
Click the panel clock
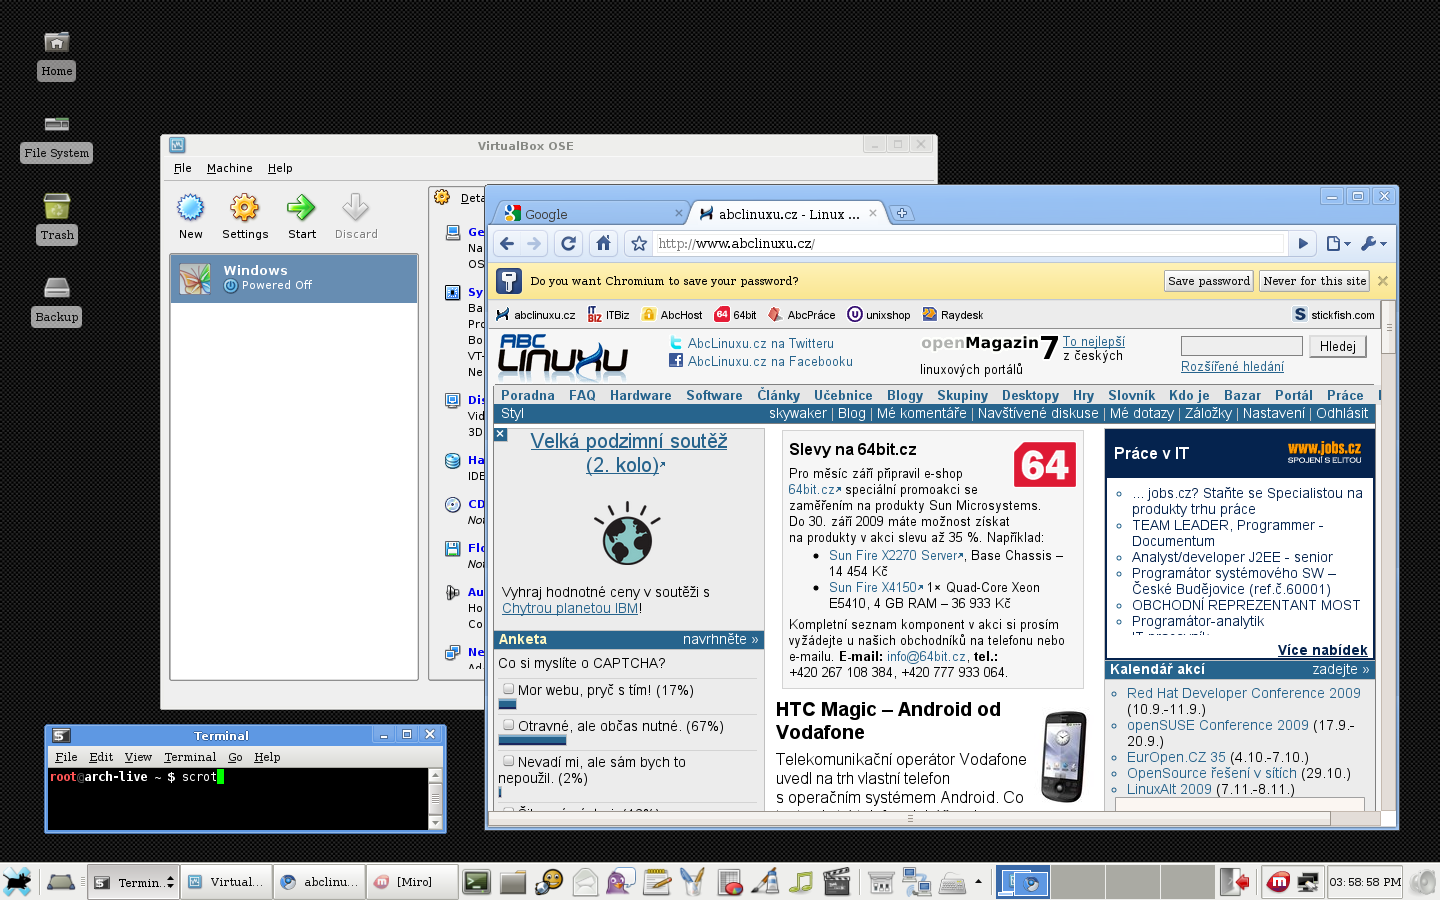[x=1365, y=882]
